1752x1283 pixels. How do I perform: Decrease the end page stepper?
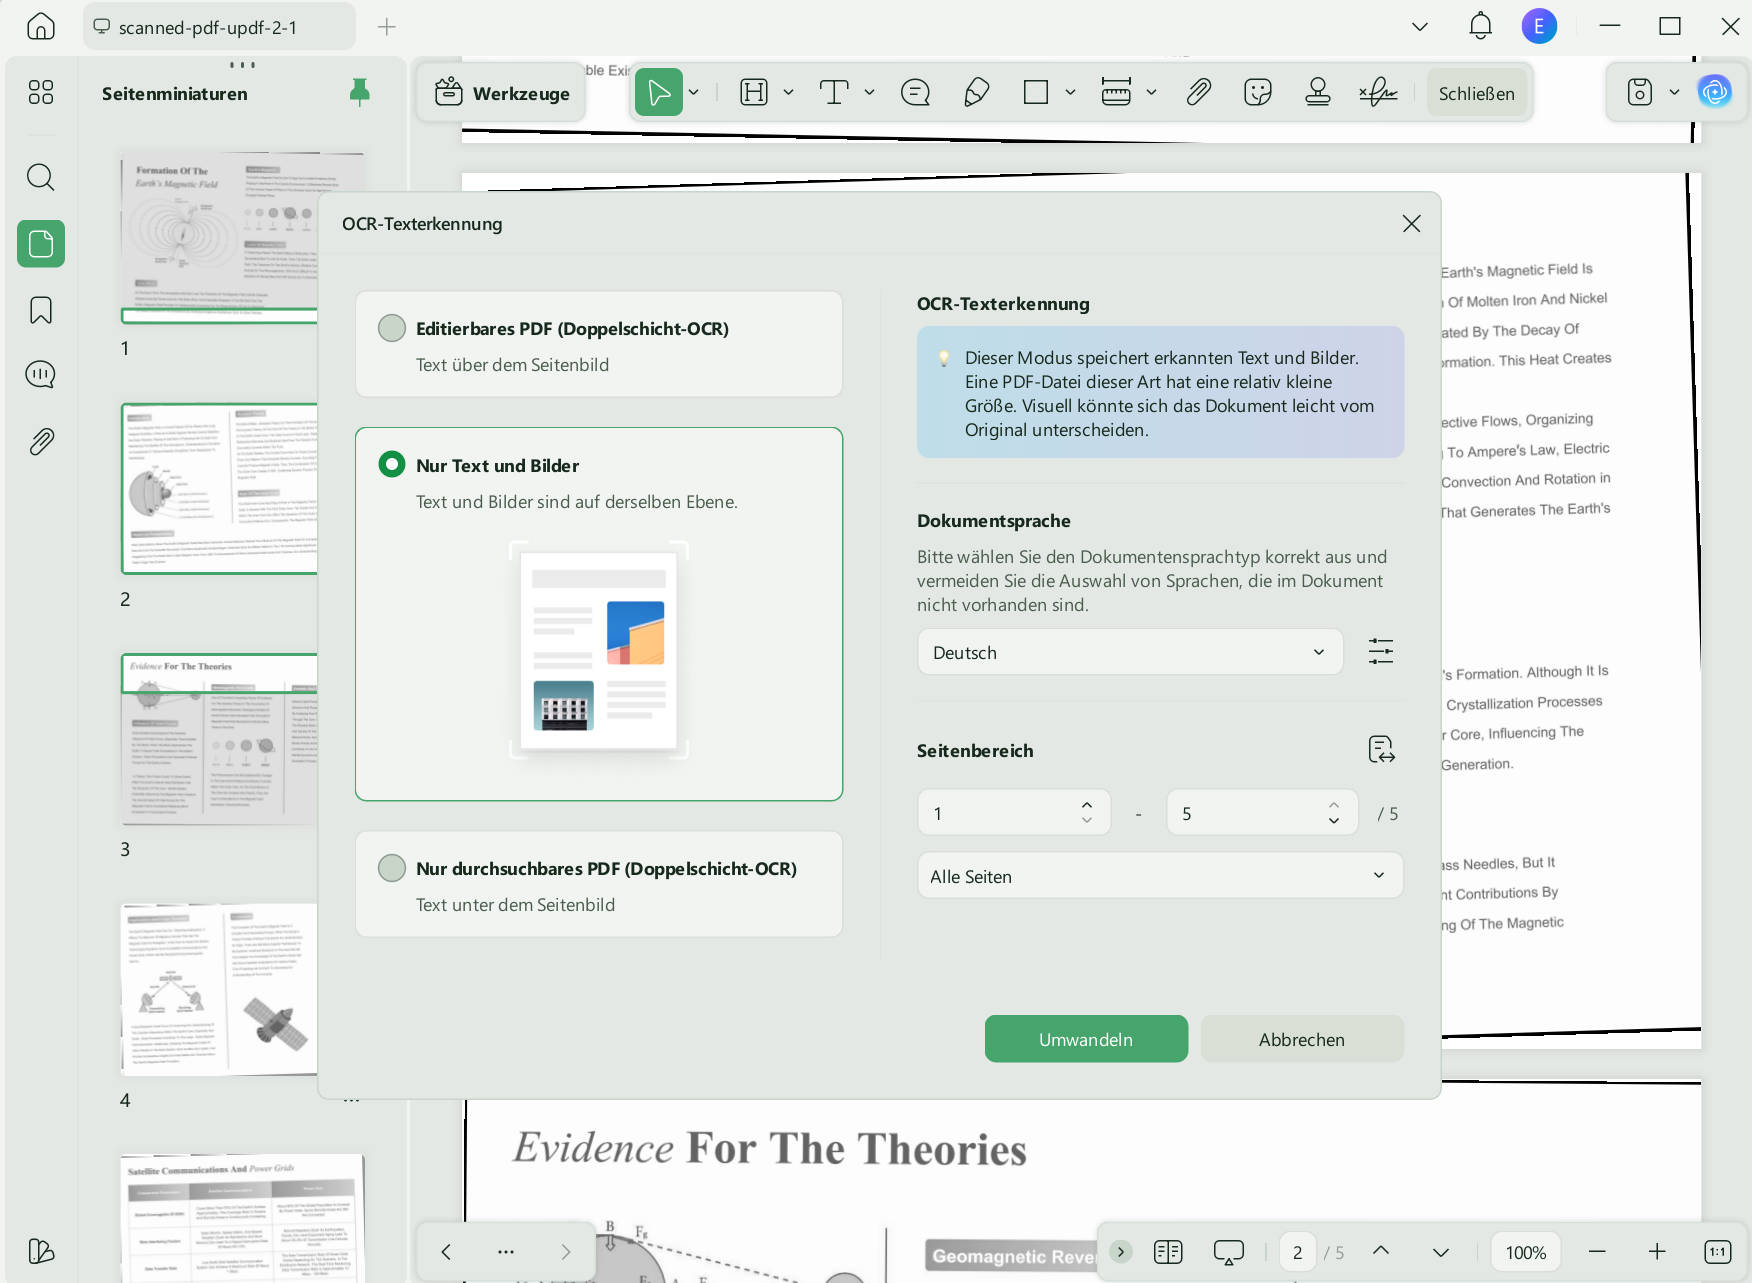coord(1334,822)
